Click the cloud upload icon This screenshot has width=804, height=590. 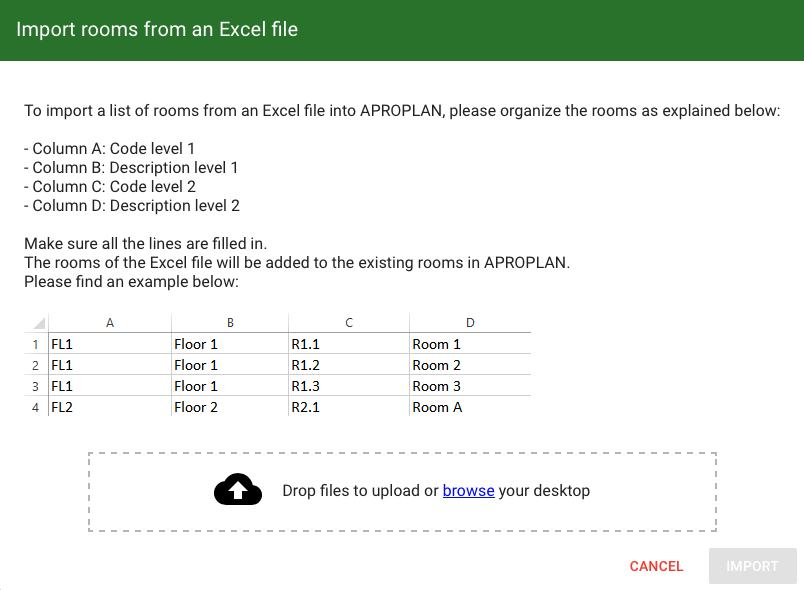[x=238, y=490]
